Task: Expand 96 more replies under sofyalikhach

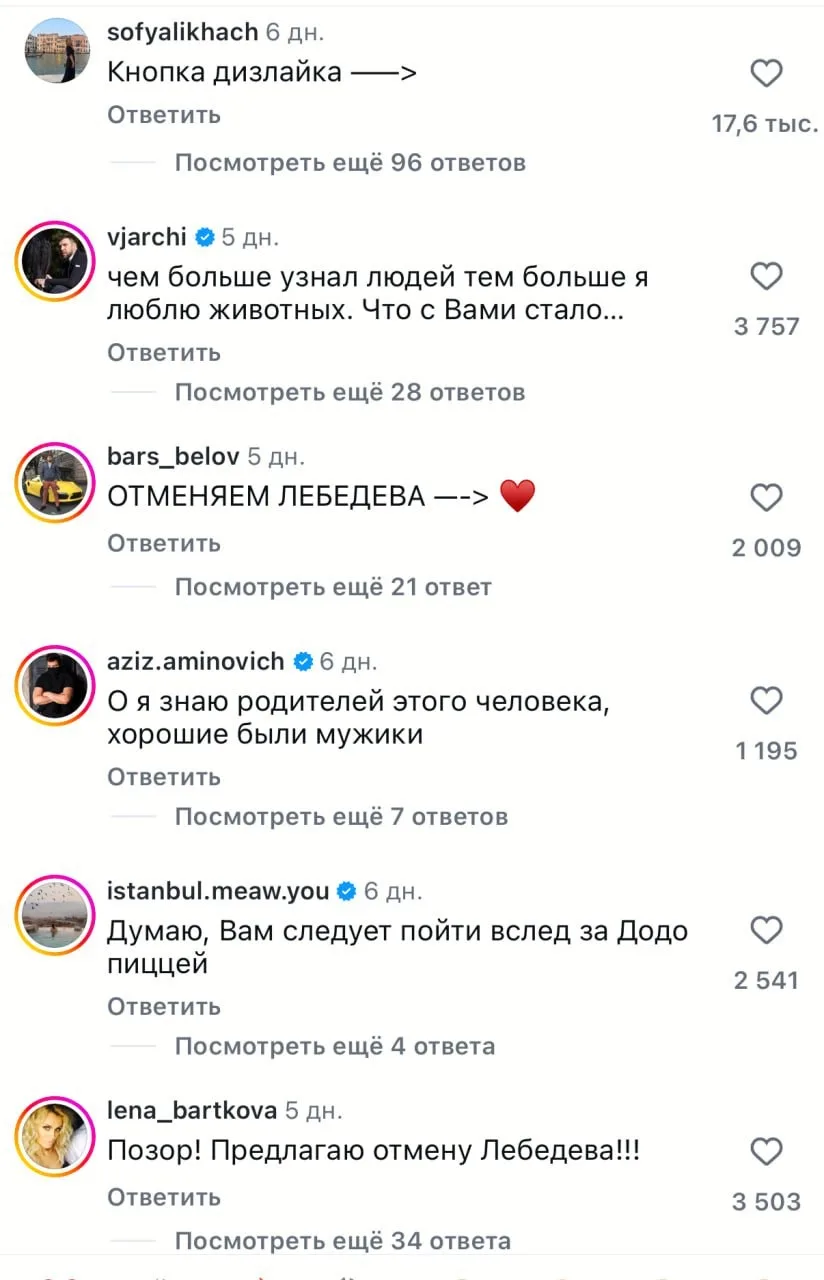Action: 349,162
